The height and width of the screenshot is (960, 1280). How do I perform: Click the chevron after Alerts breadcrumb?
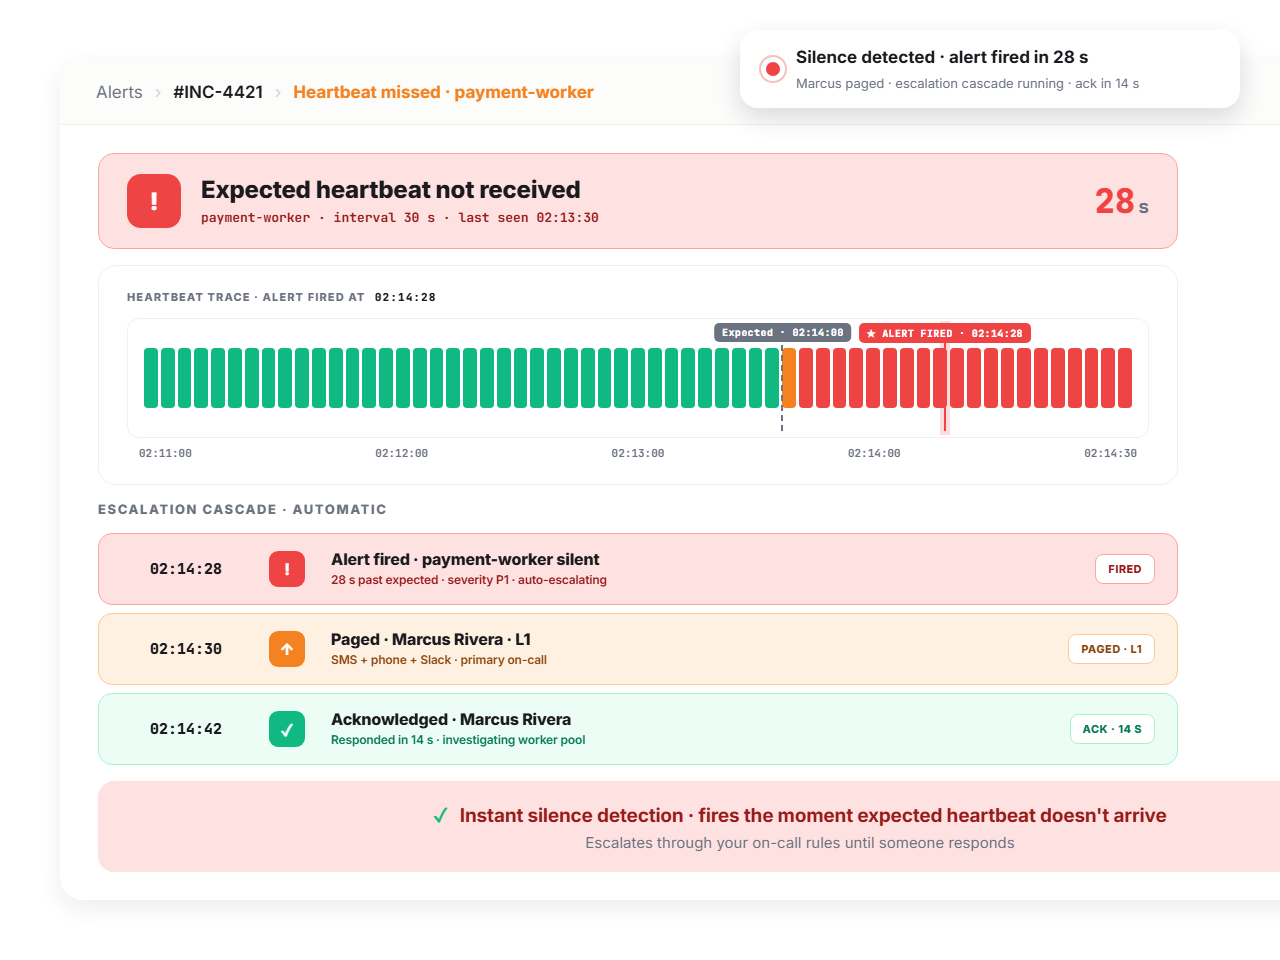(x=158, y=93)
